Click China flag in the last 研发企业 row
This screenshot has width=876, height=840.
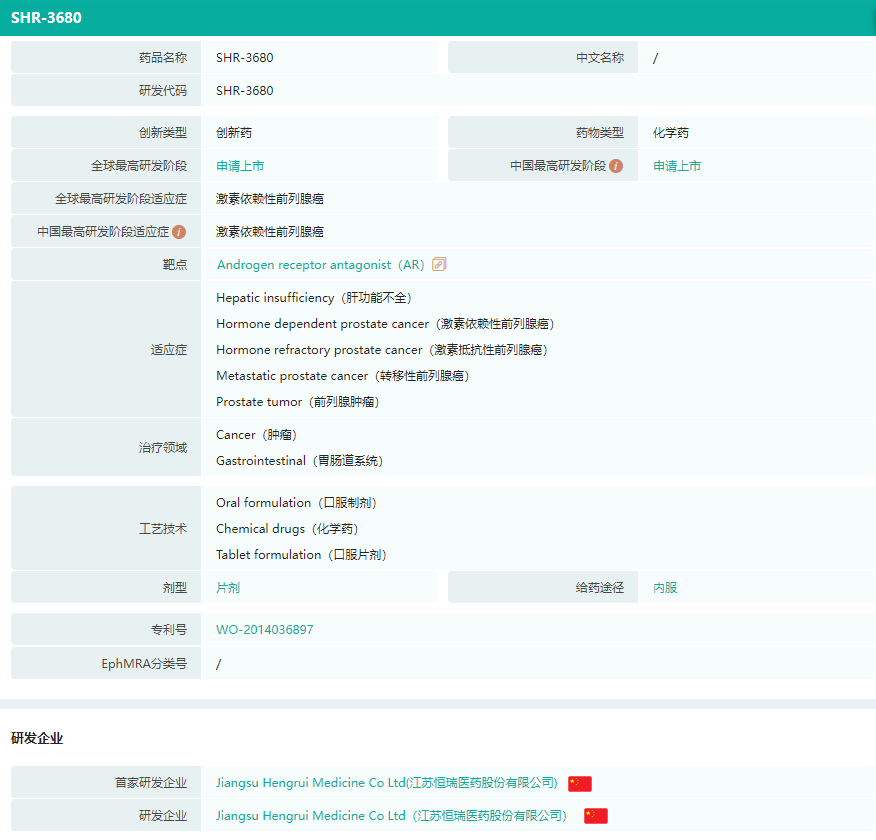tap(596, 816)
